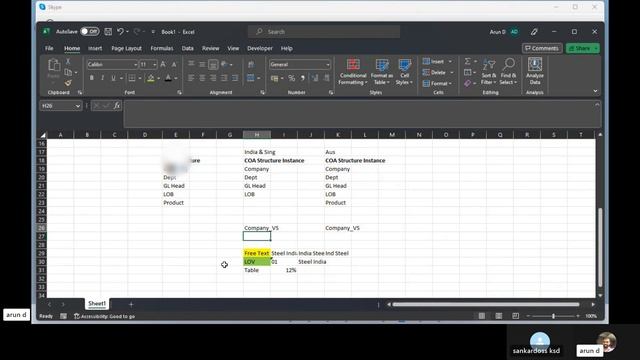The image size is (640, 360).
Task: Increase font size with larger A
Action: [163, 64]
